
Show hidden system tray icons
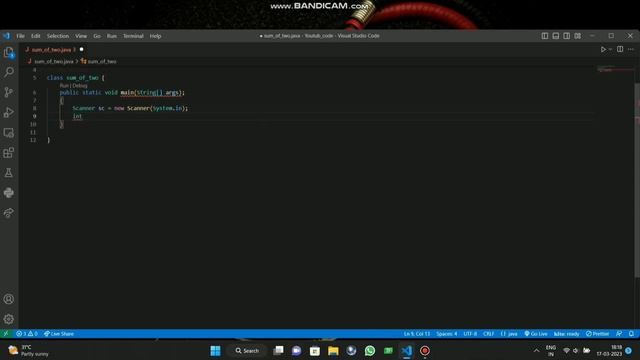point(536,351)
